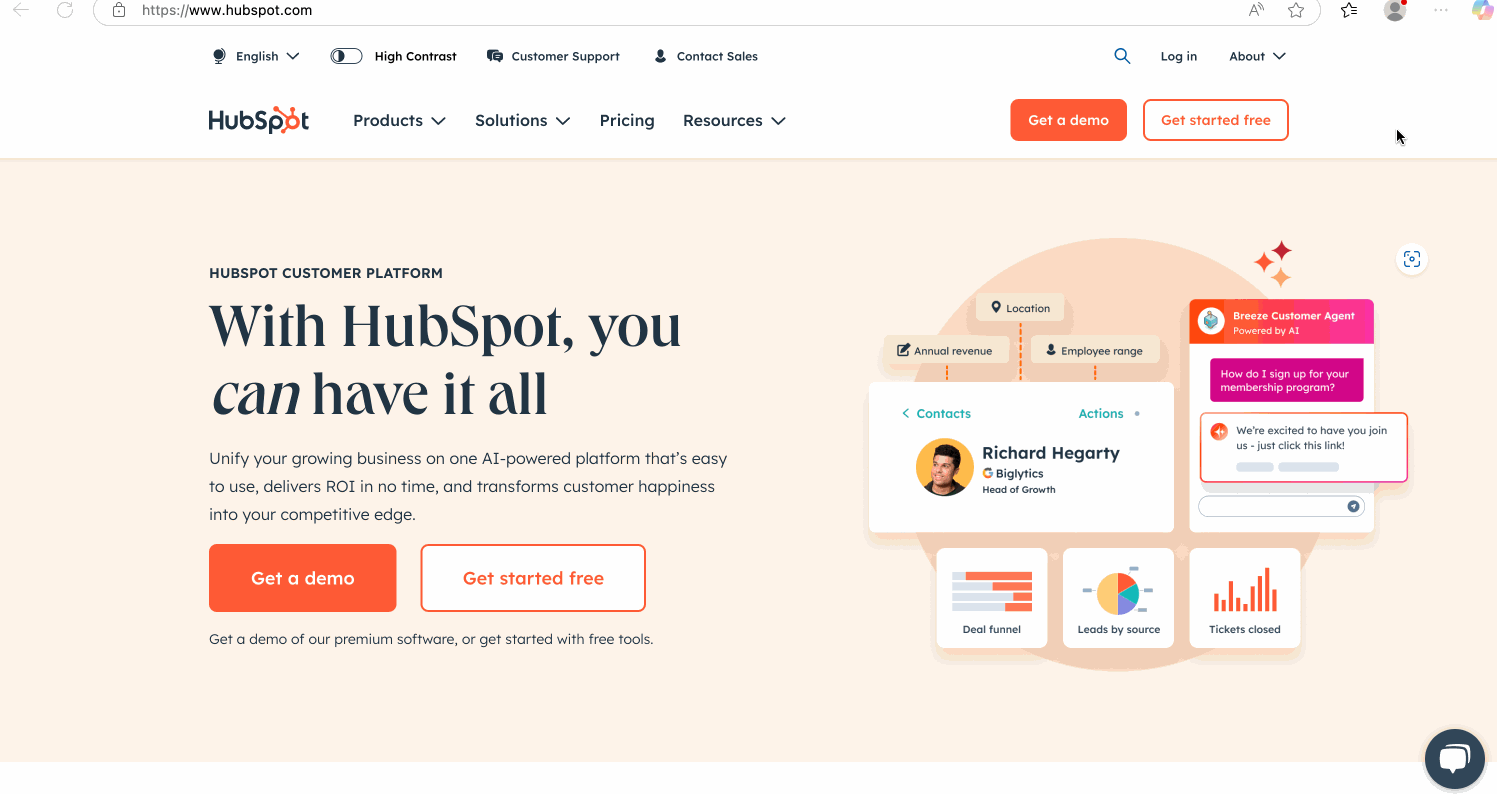
Task: Open the chat widget bubble
Action: [1454, 759]
